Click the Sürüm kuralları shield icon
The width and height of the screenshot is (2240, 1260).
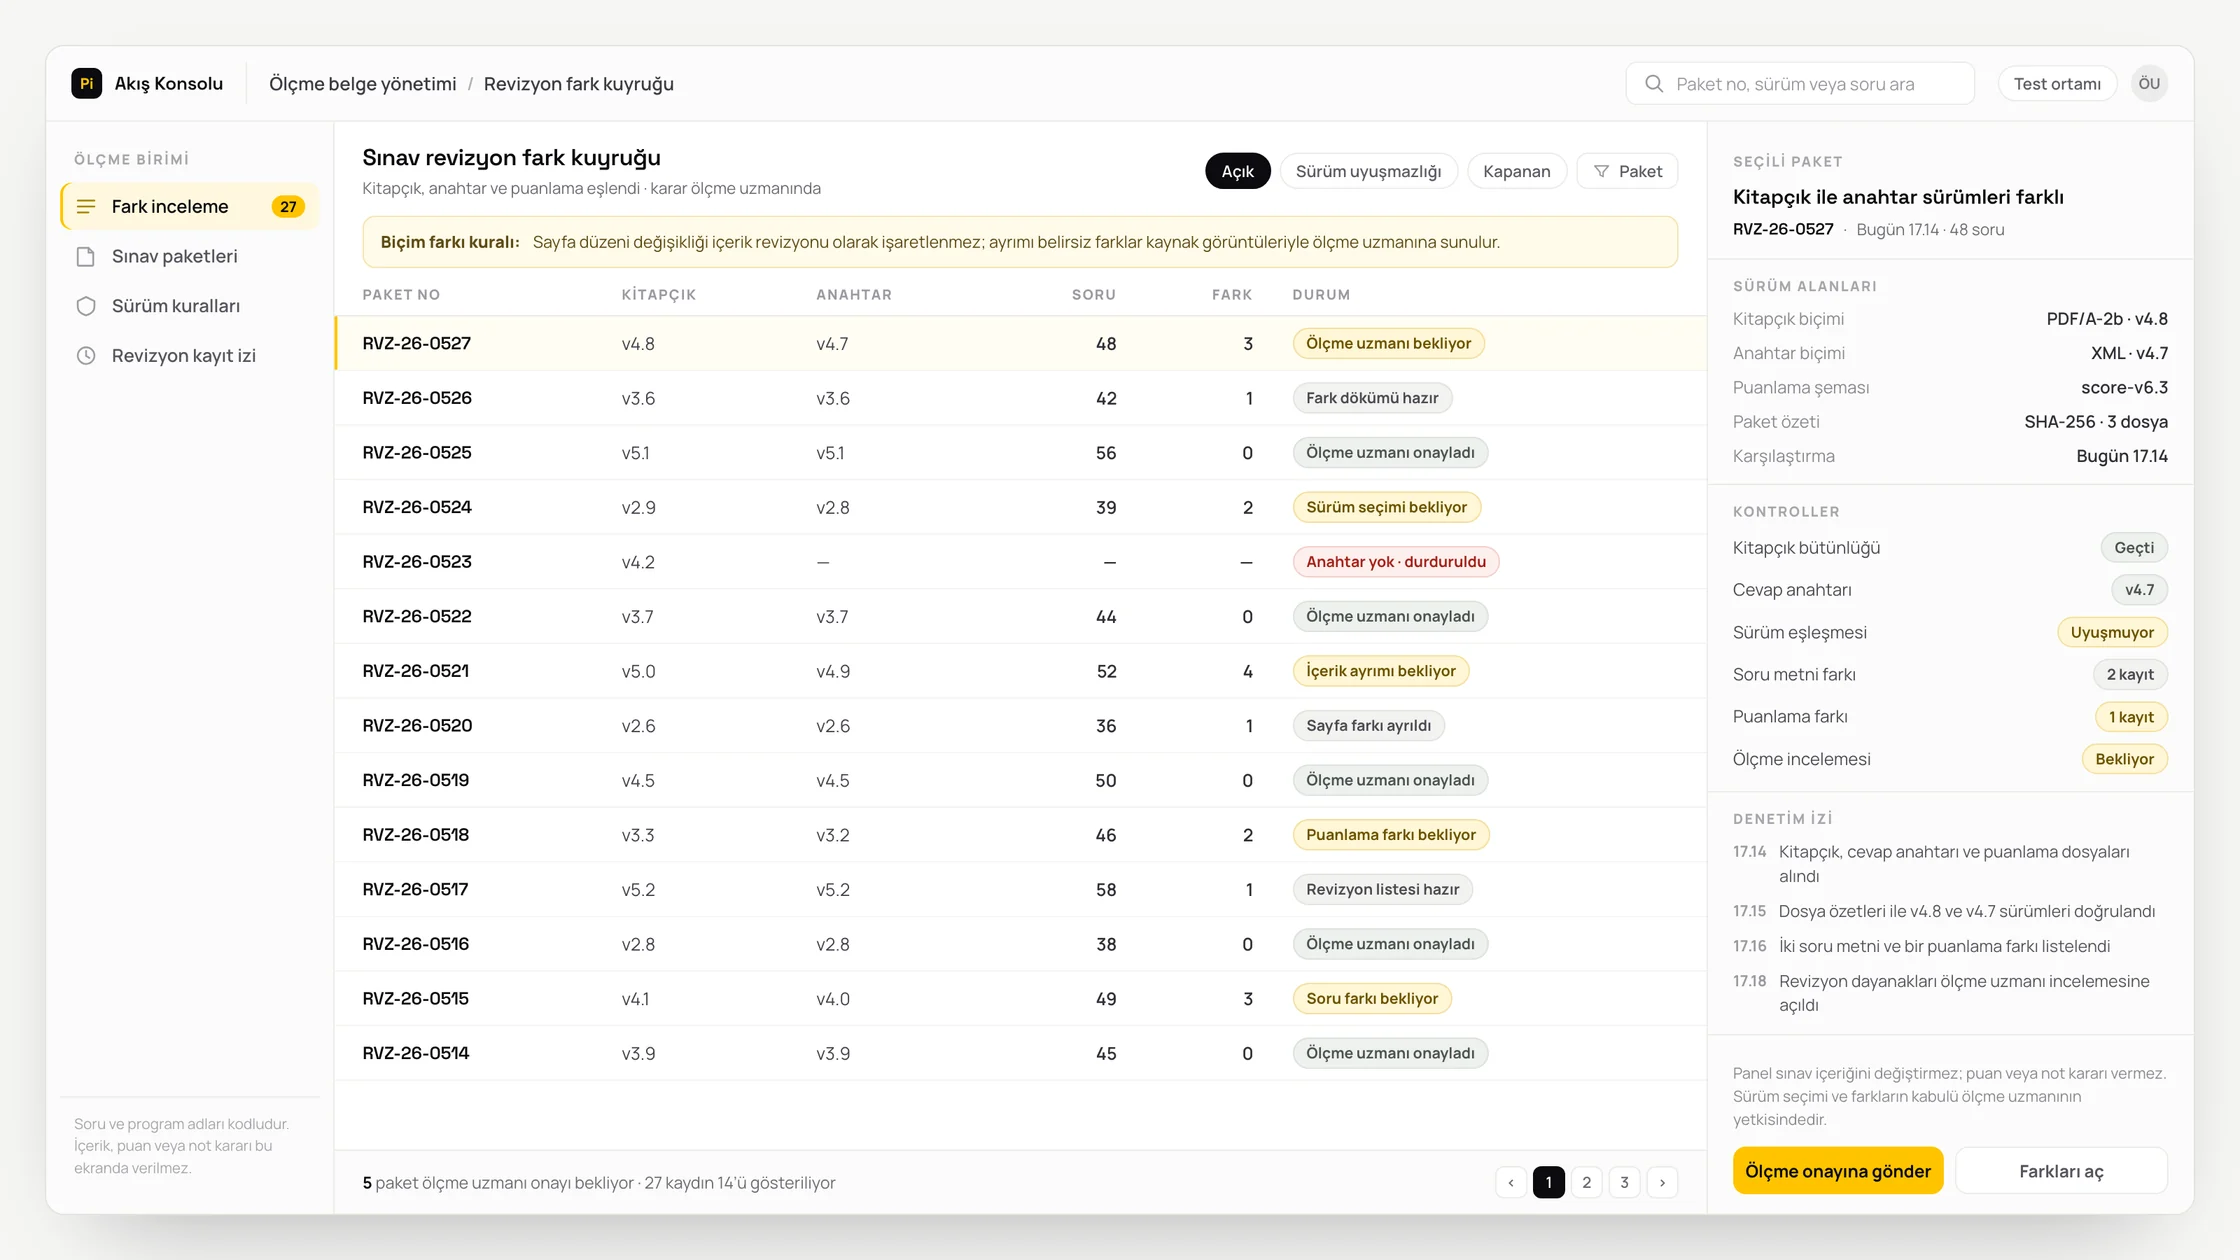(x=86, y=306)
